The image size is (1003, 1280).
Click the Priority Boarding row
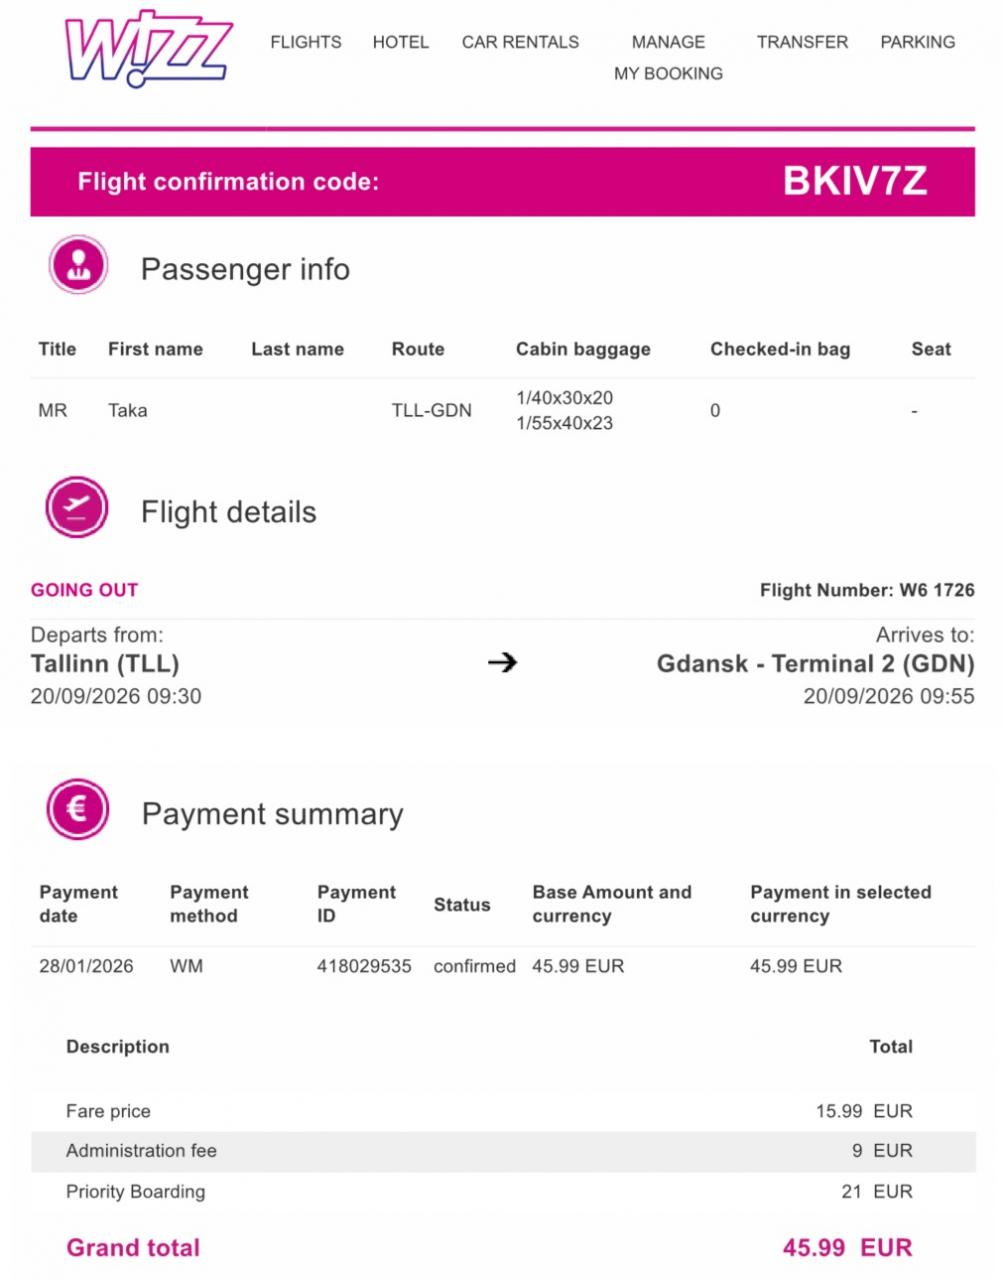coord(503,1191)
